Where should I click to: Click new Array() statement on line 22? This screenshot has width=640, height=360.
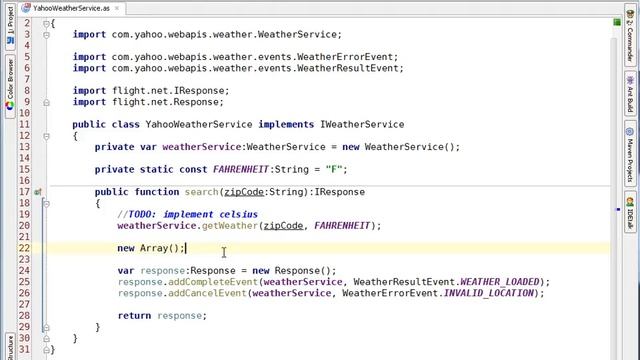(x=151, y=248)
